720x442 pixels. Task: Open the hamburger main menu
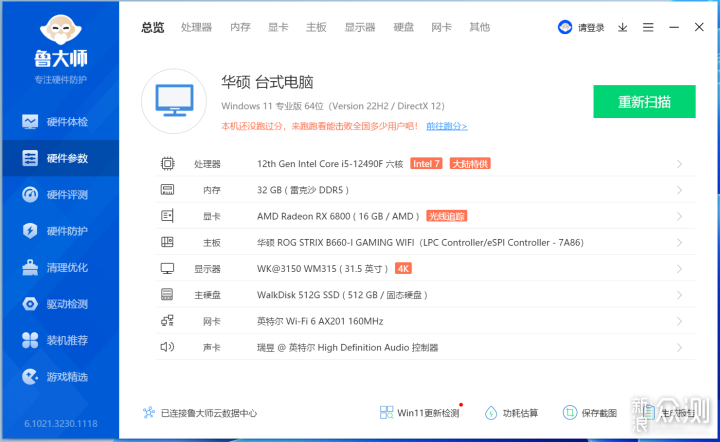pos(648,28)
